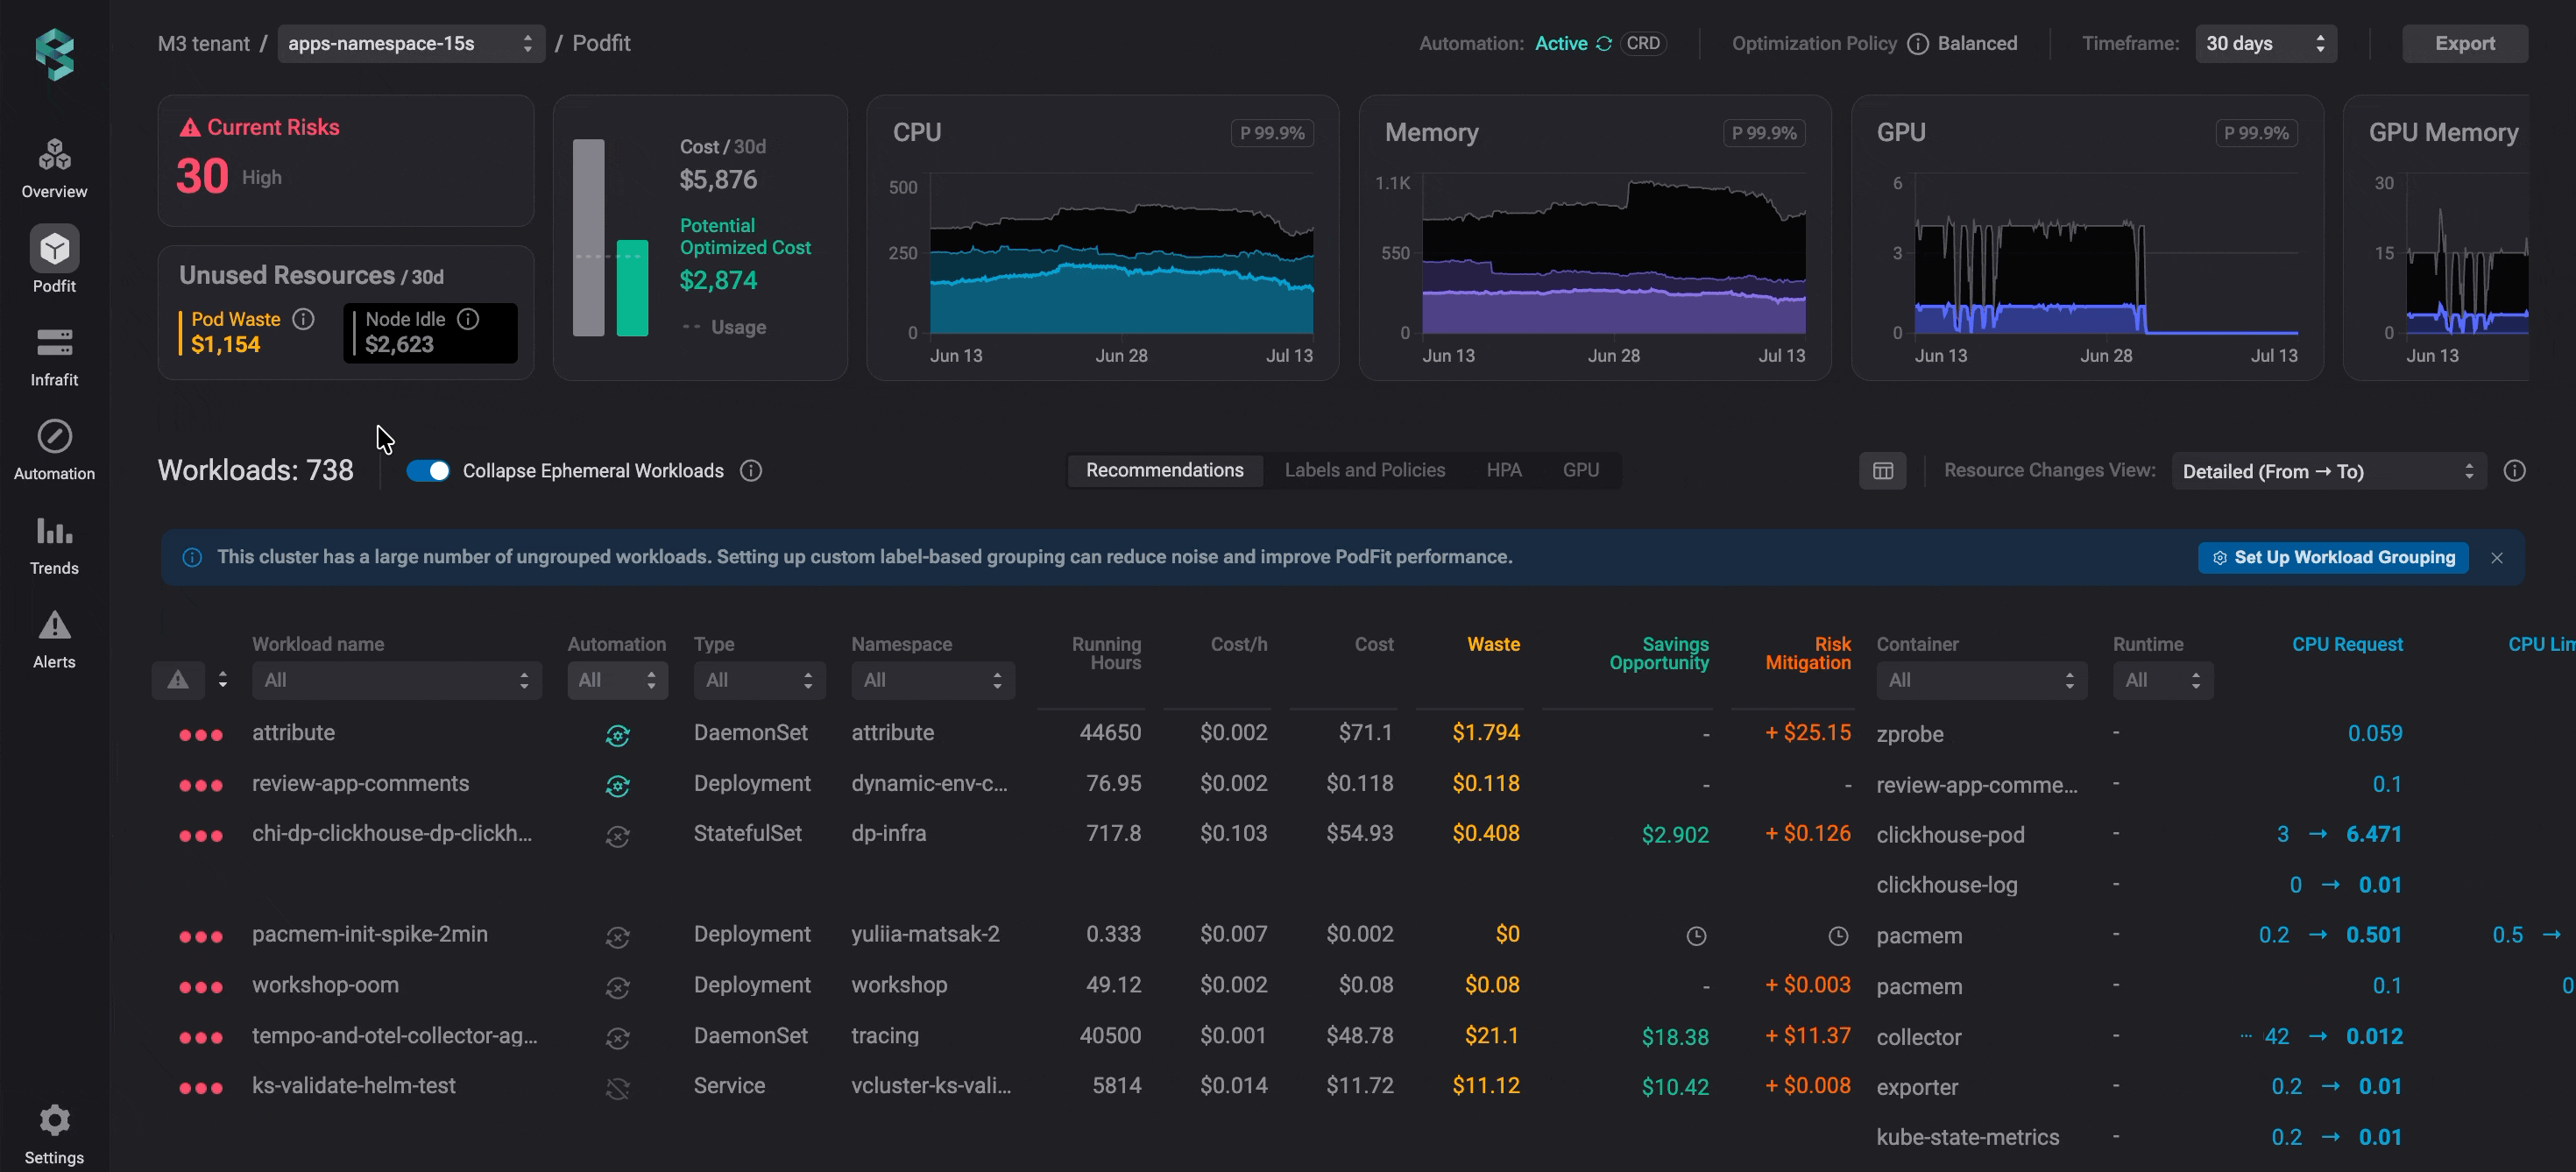The width and height of the screenshot is (2576, 1172).
Task: Click automation icon for pacmem-init-spike-2min
Action: pos(618,937)
